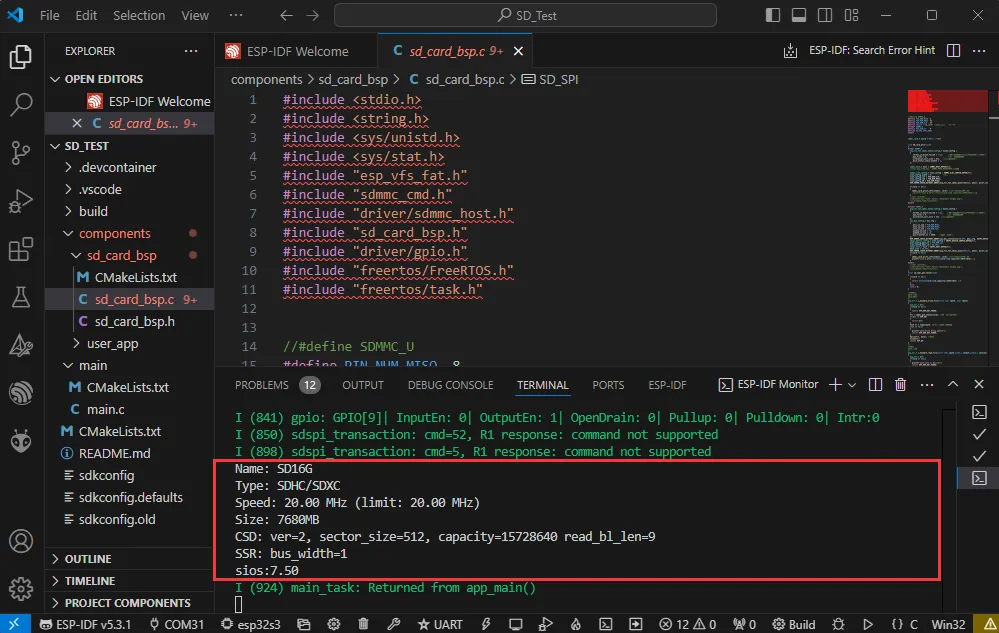Image resolution: width=999 pixels, height=633 pixels.
Task: Expand the user_app folder
Action: tap(112, 343)
